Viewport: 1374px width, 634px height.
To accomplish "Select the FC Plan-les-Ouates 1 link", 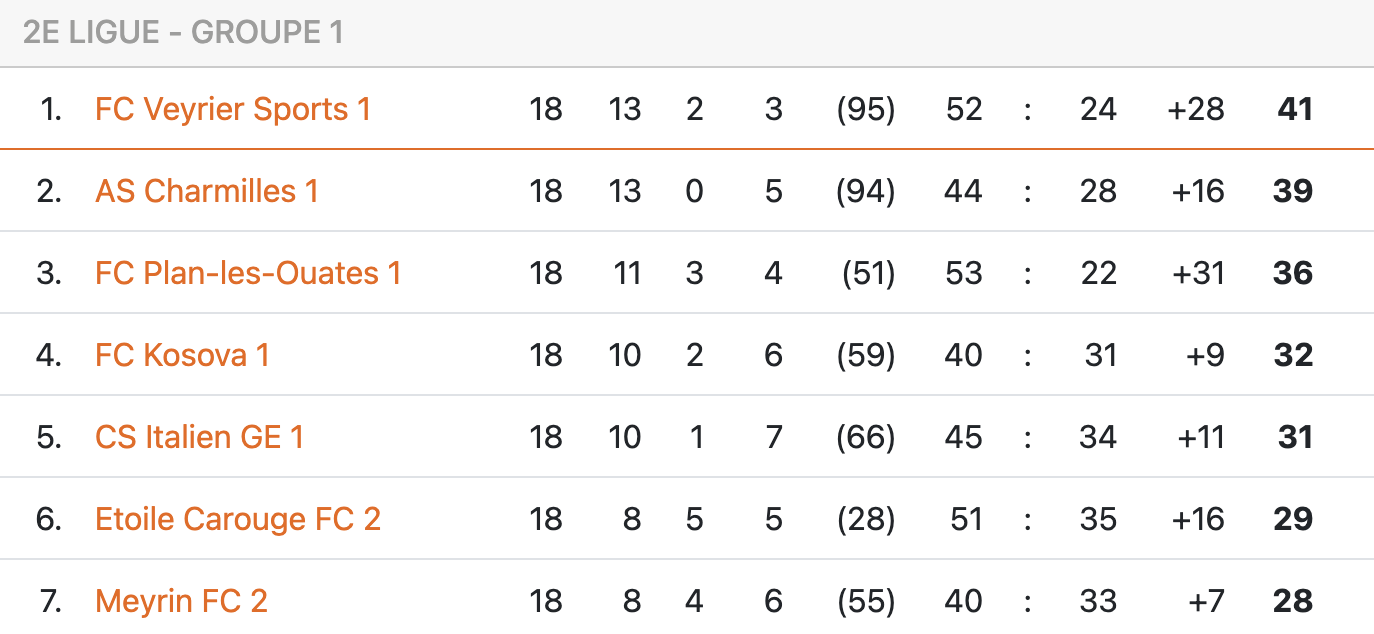I will coord(248,273).
